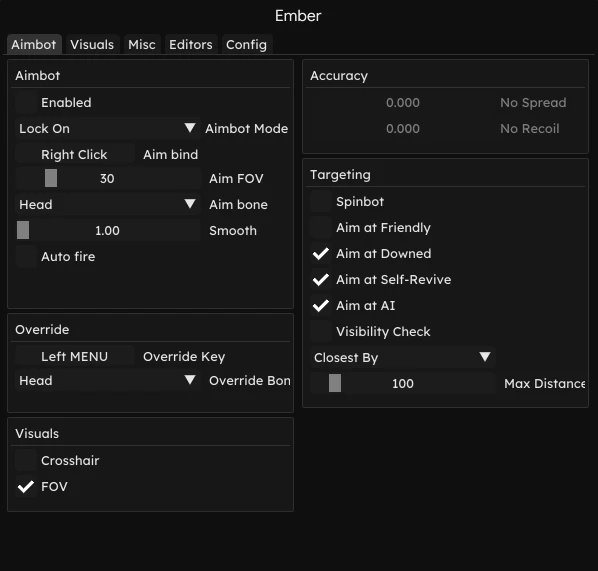Switch to the Visuals tab
Screen dimensions: 598x571
(92, 45)
